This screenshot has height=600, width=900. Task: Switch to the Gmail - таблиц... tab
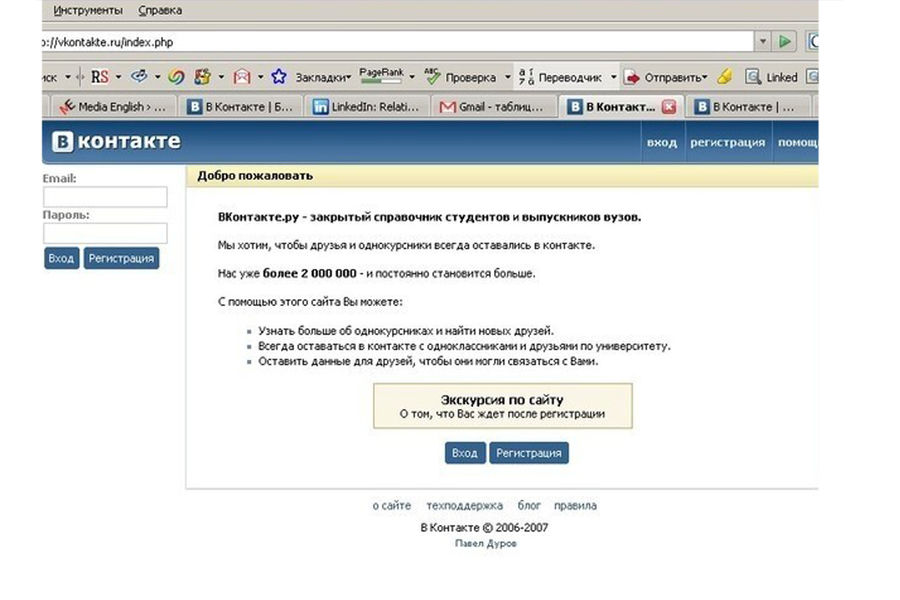494,107
